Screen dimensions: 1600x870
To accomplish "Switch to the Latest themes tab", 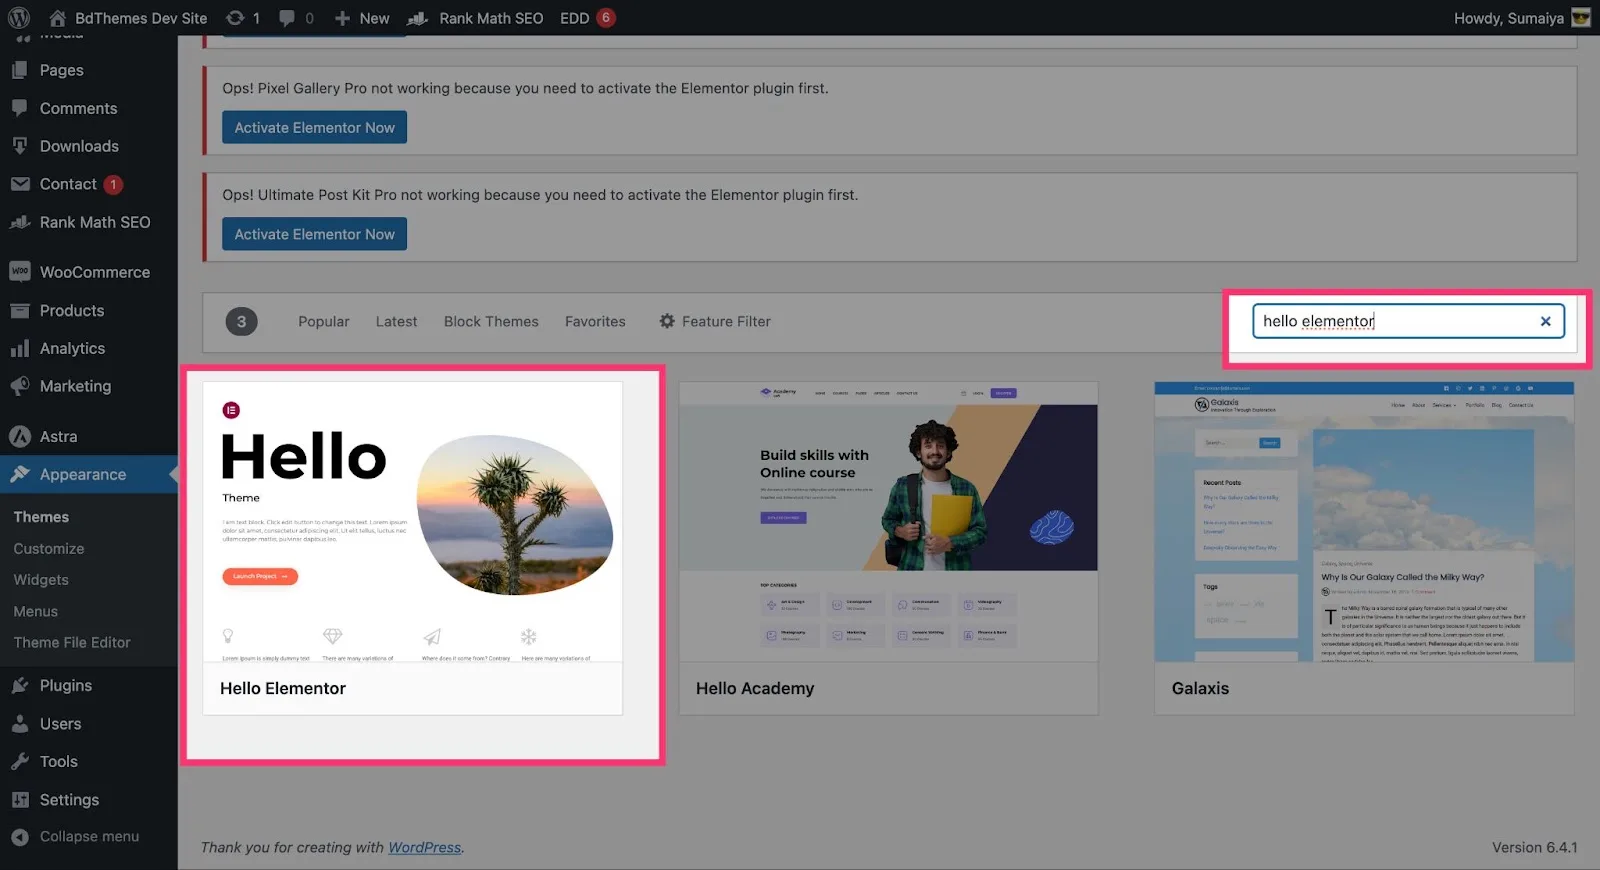I will pos(396,321).
